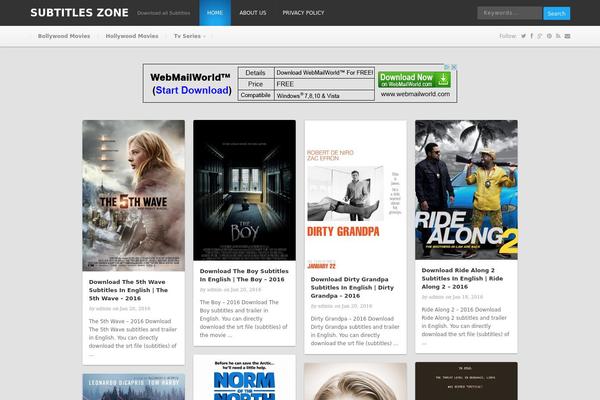Viewport: 600px width, 400px height.
Task: Go to the Subtitles Zone site logo
Action: point(79,13)
